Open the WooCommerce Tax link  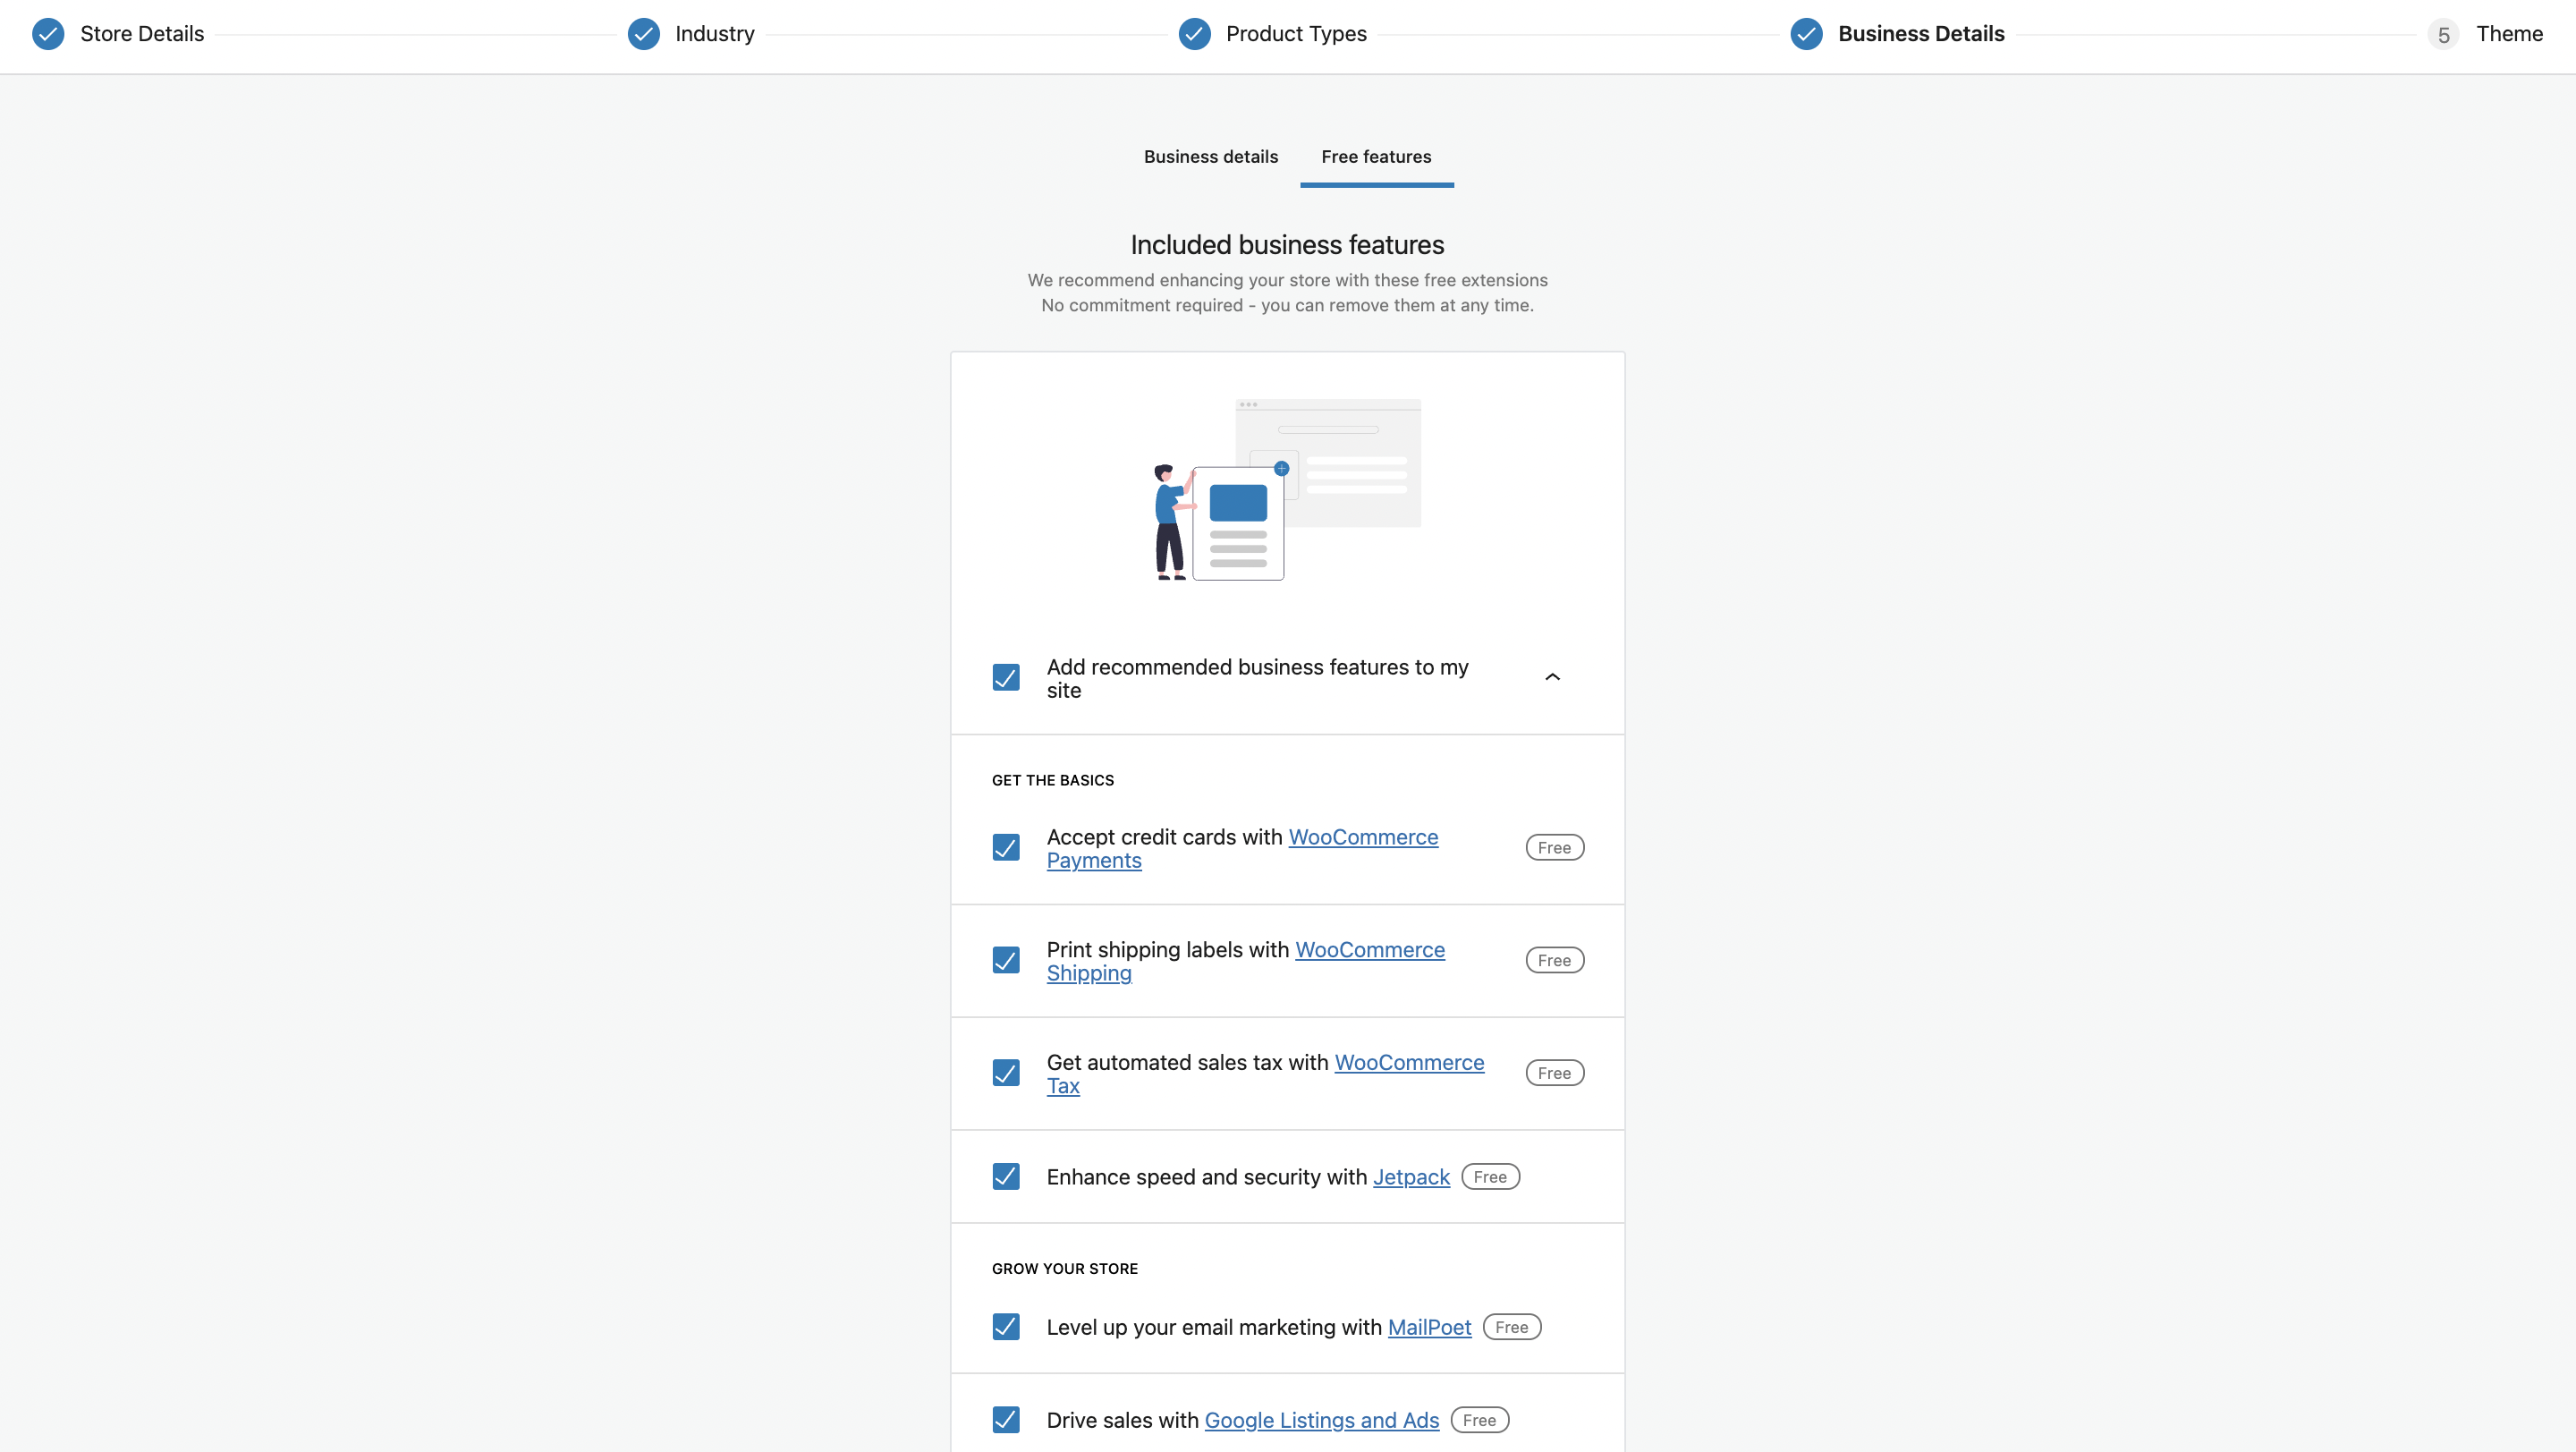tap(1408, 1063)
